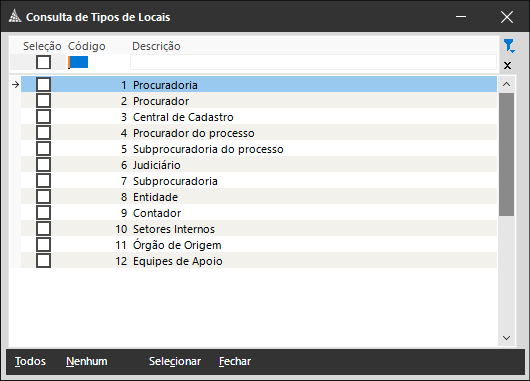This screenshot has height=381, width=530.
Task: Click the scrollbar down arrow
Action: tap(506, 338)
